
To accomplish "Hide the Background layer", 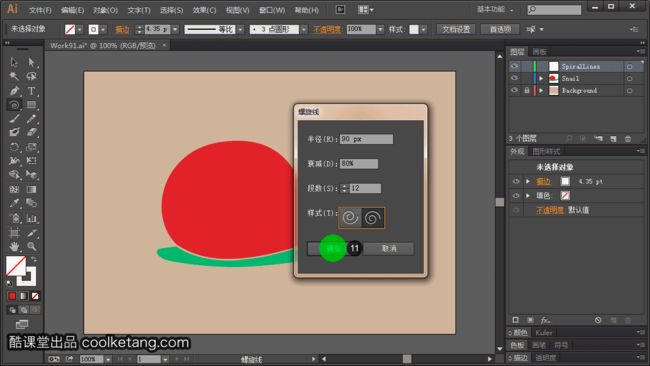I will (x=514, y=90).
